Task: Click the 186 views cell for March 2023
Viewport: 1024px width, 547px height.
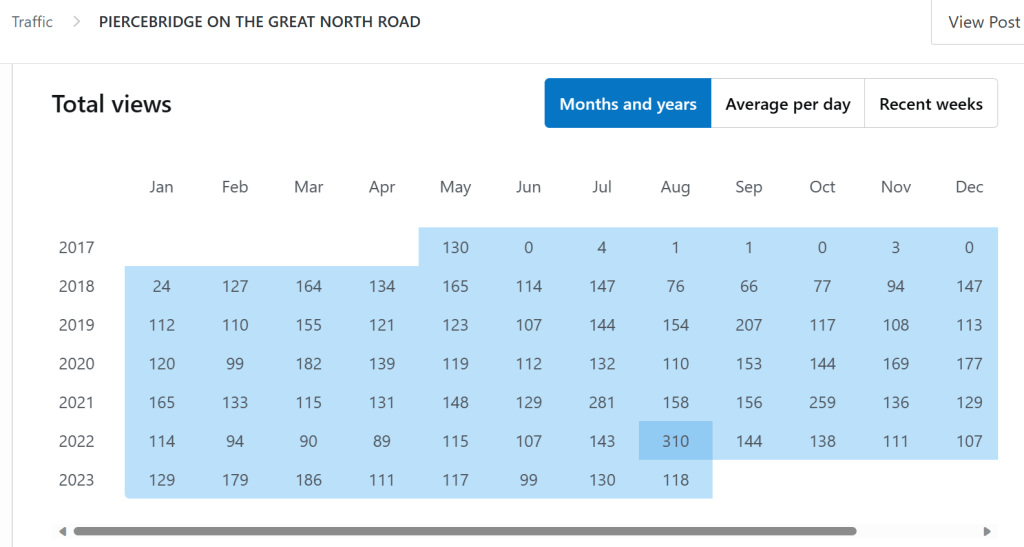Action: tap(308, 480)
